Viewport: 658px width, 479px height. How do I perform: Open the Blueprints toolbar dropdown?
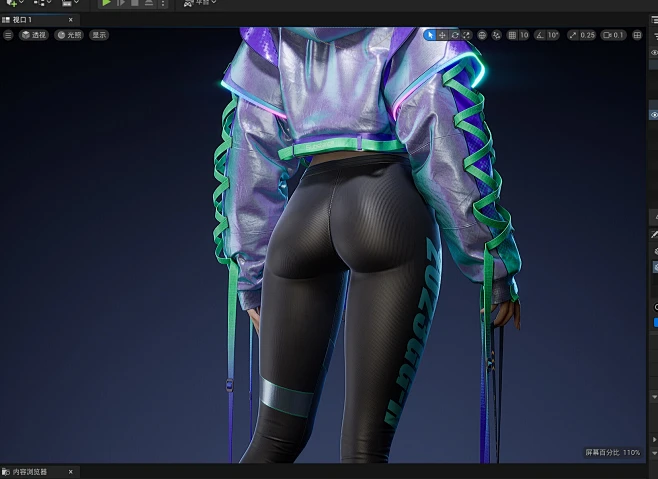point(42,3)
